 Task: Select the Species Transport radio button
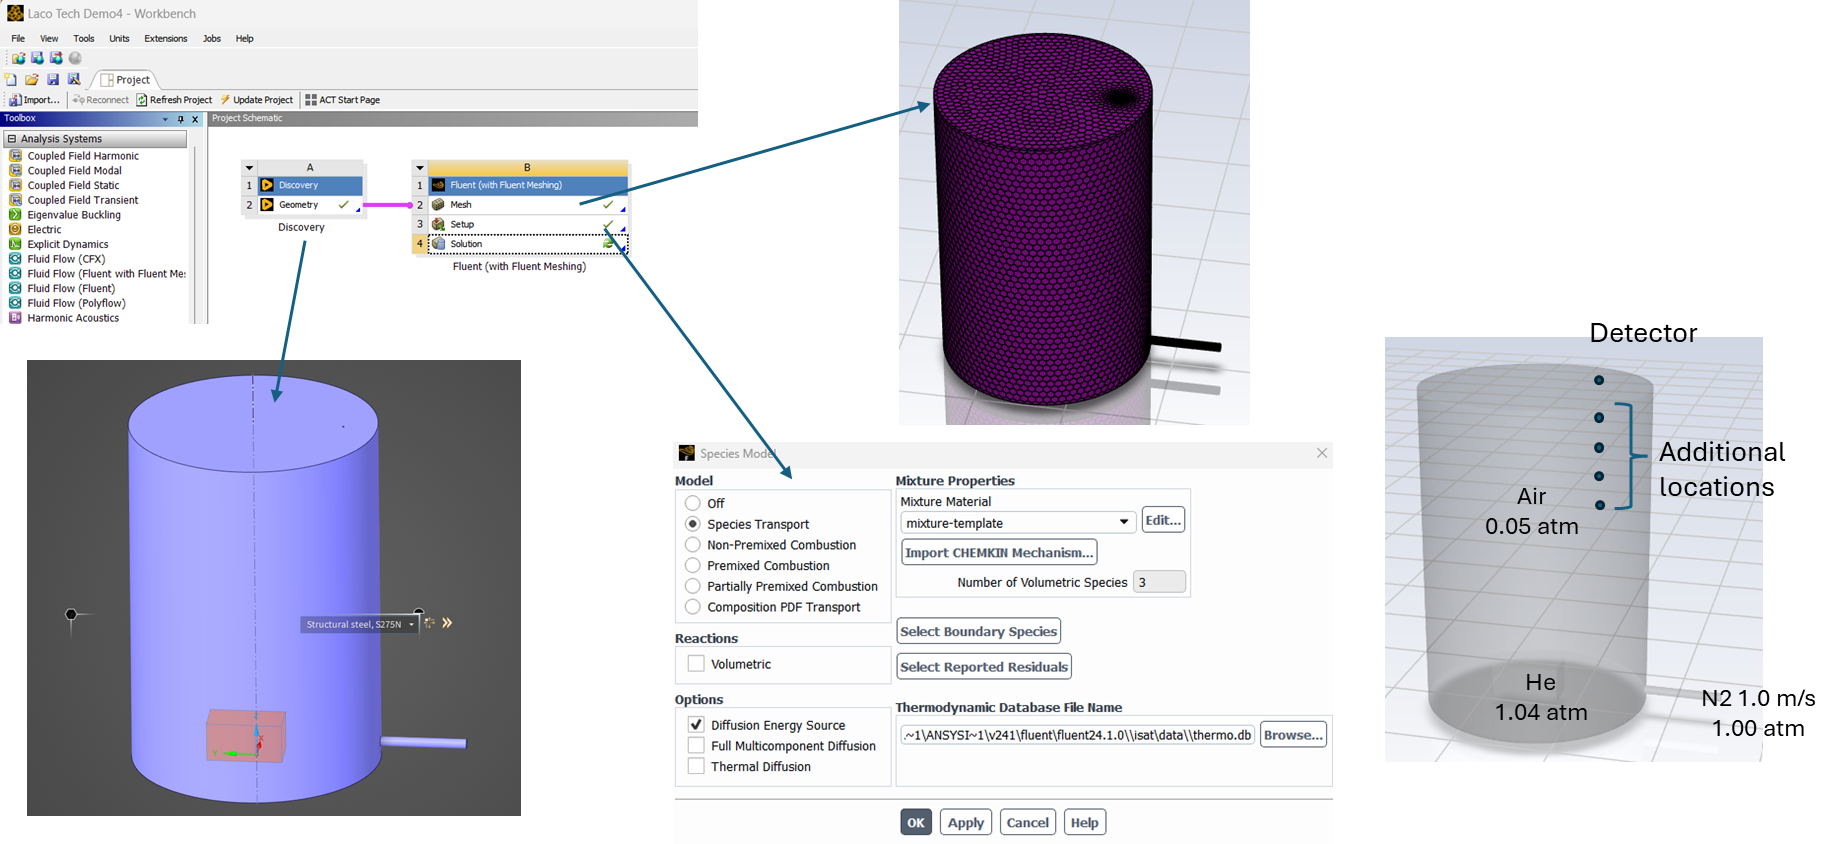pos(692,524)
